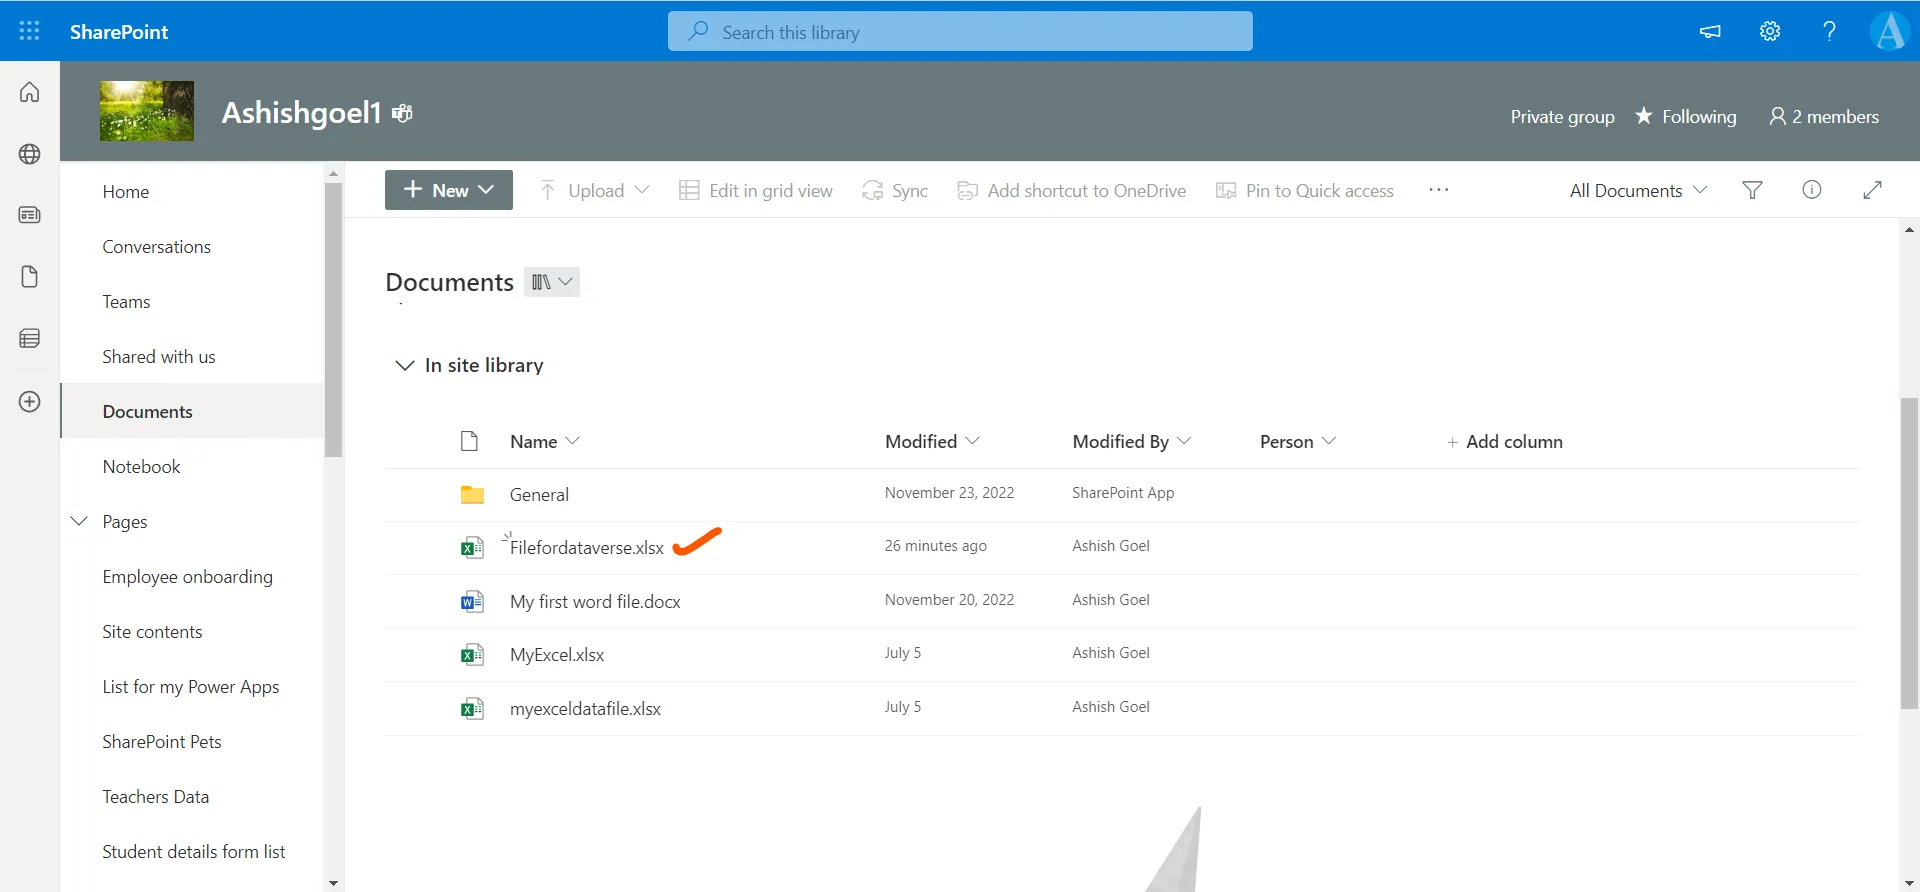Open the General folder name
Screen dimensions: 1920x892
point(539,494)
